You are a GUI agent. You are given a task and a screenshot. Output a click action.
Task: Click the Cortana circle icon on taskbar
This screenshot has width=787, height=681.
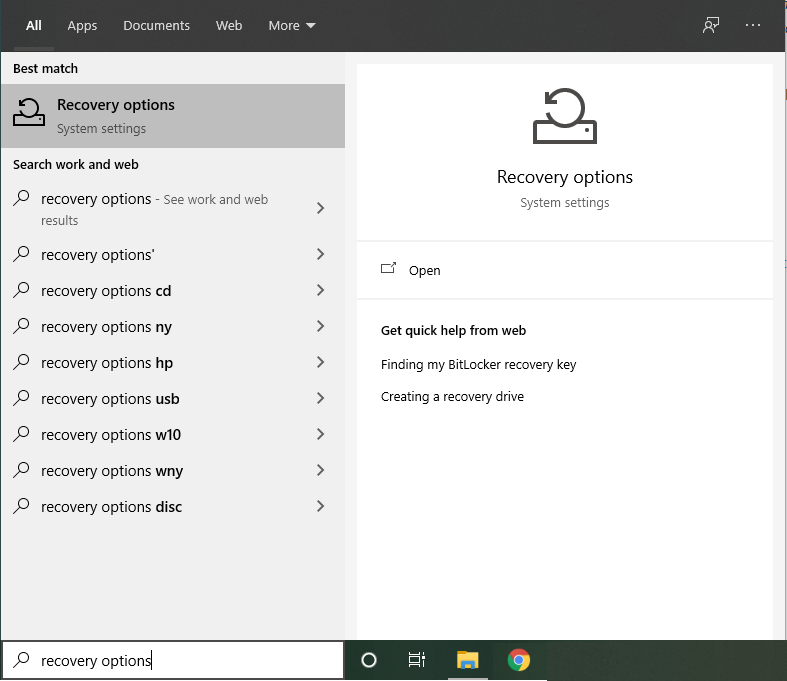368,660
